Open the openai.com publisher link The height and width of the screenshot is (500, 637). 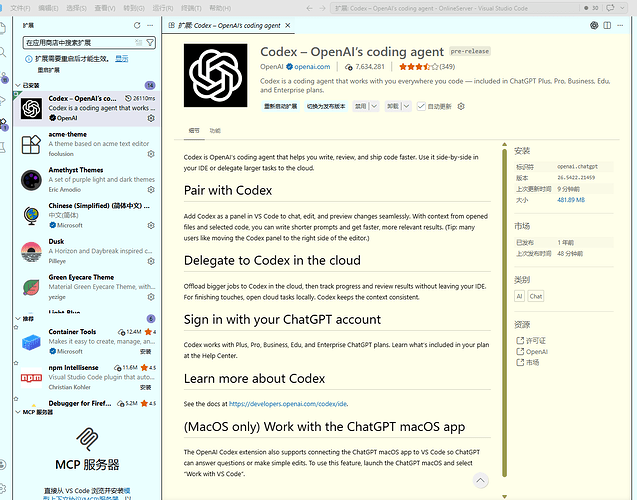click(312, 67)
